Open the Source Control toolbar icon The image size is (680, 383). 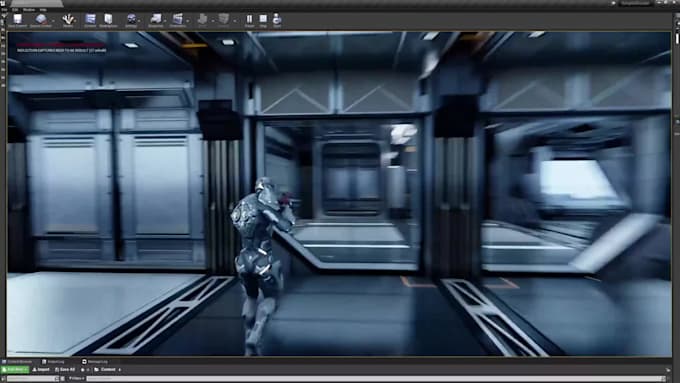pos(41,20)
